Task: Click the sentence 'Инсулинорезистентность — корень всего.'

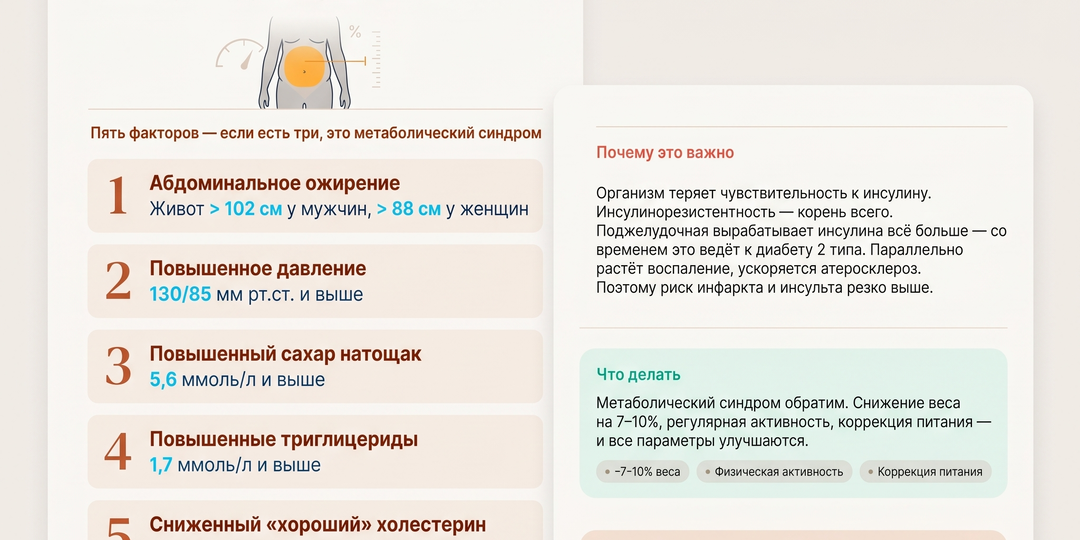Action: (x=744, y=212)
